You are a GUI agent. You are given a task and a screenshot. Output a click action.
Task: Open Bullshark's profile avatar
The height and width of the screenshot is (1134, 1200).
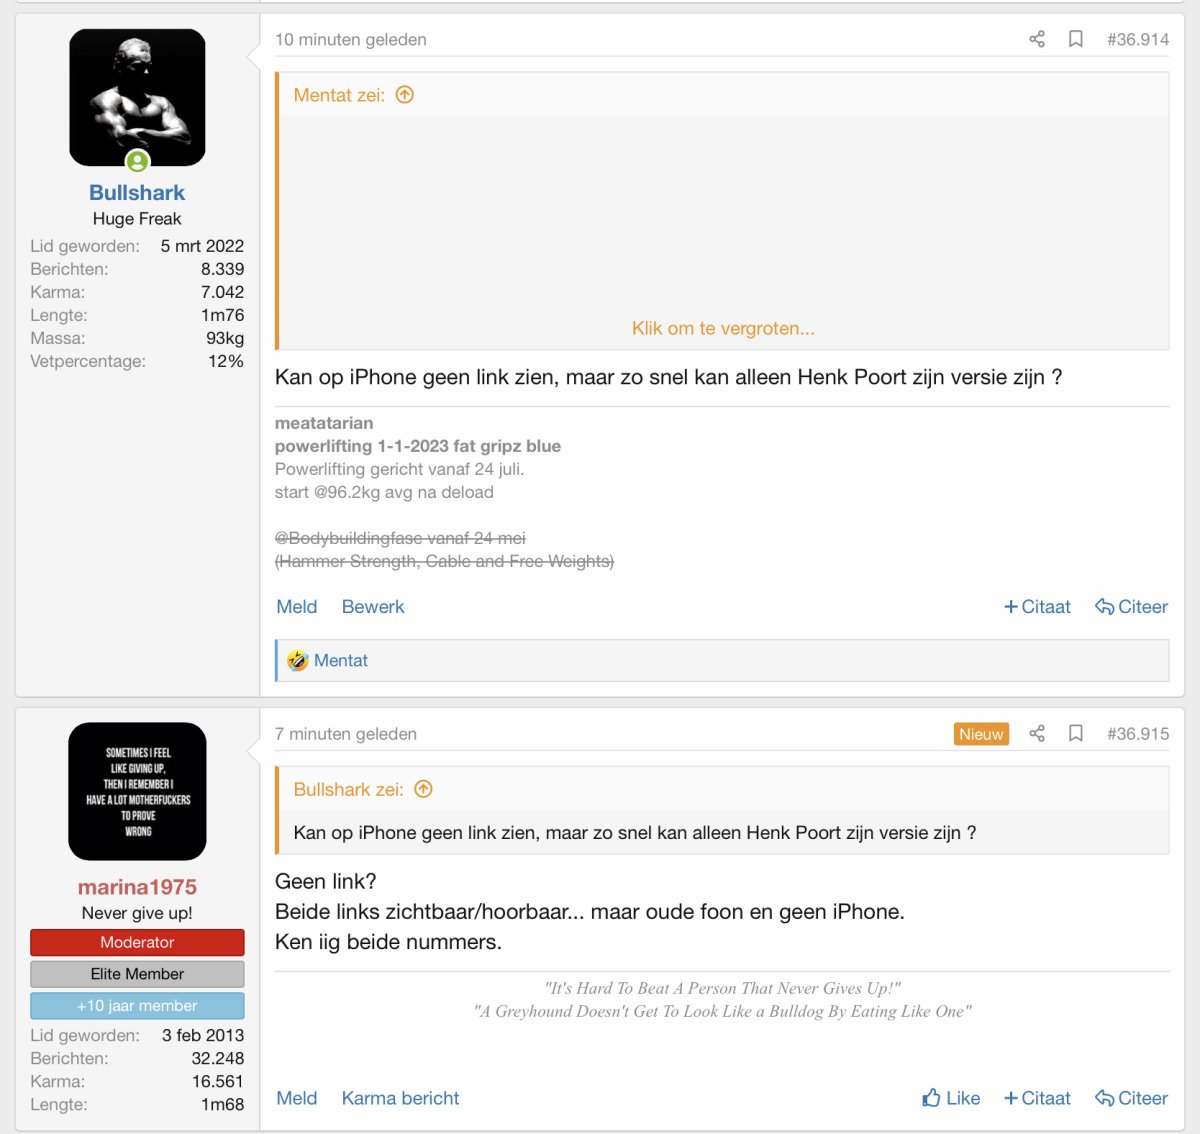tap(137, 97)
